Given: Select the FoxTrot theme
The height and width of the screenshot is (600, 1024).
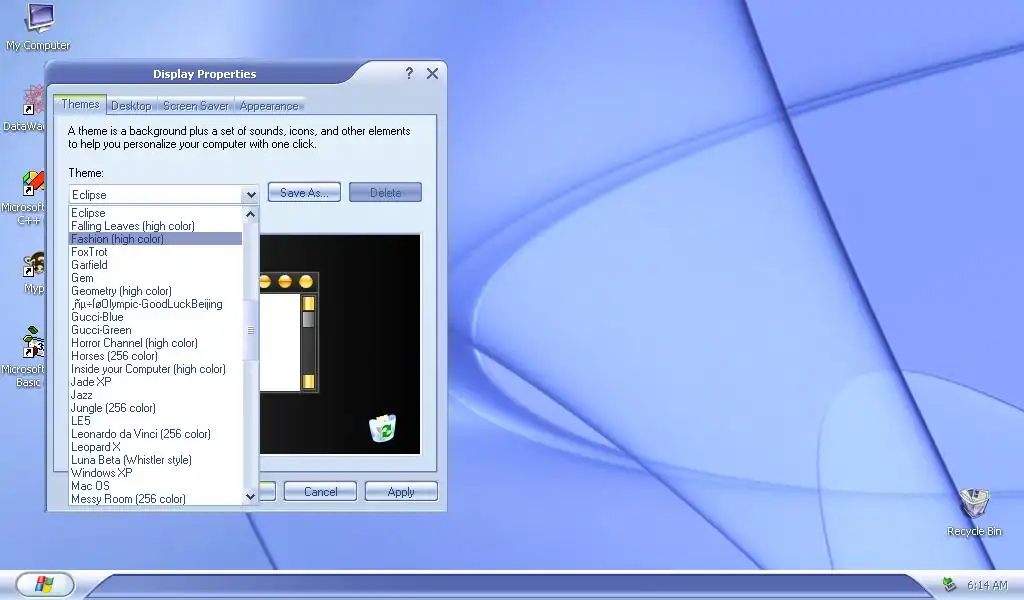Looking at the screenshot, I should pyautogui.click(x=155, y=252).
